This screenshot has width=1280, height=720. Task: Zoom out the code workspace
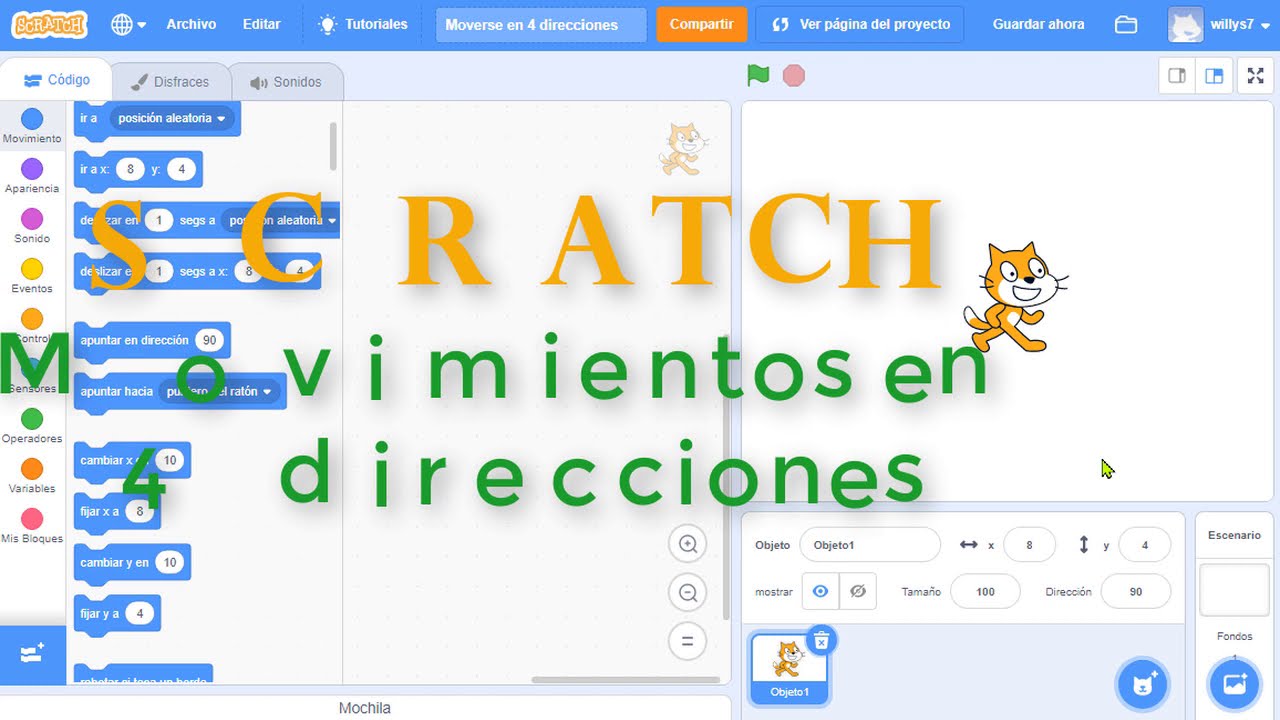[687, 593]
